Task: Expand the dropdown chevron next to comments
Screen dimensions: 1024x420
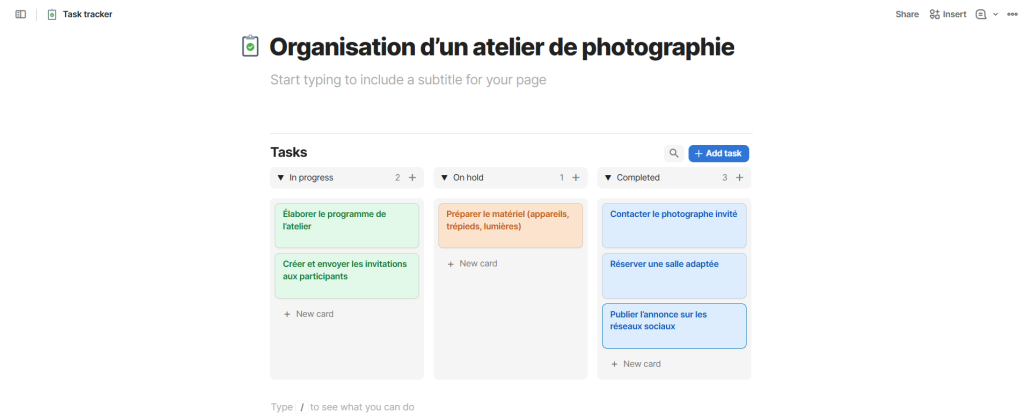Action: click(995, 14)
